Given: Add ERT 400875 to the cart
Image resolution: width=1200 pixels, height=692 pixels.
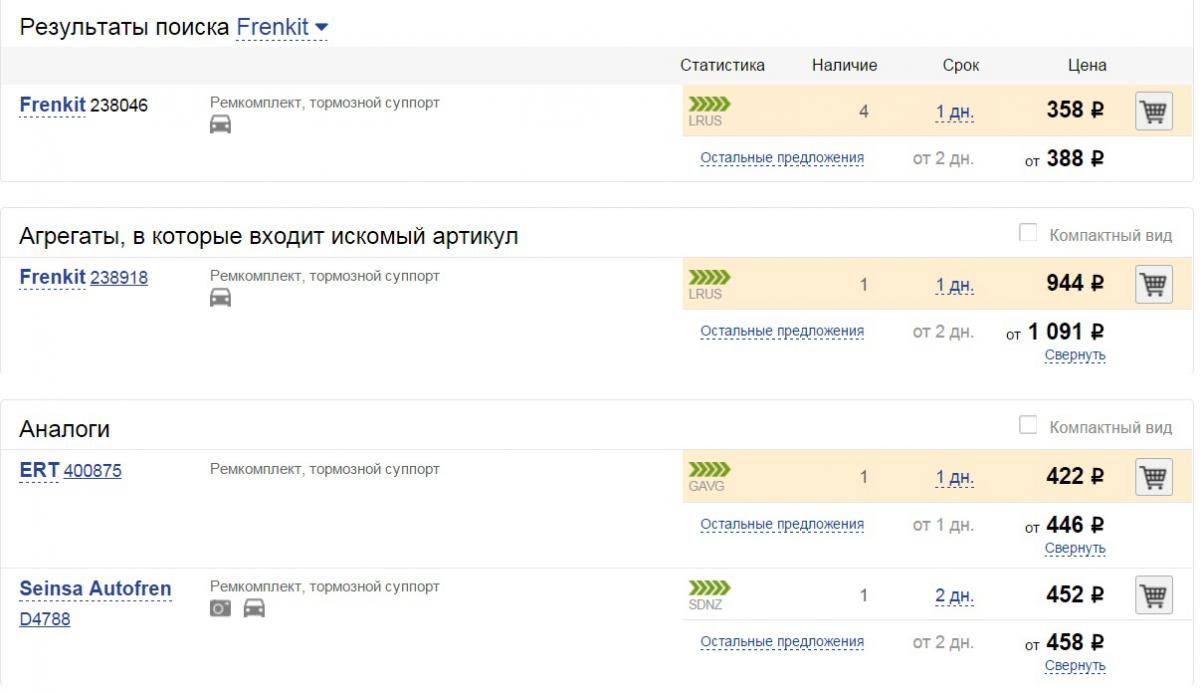Looking at the screenshot, I should click(x=1154, y=477).
